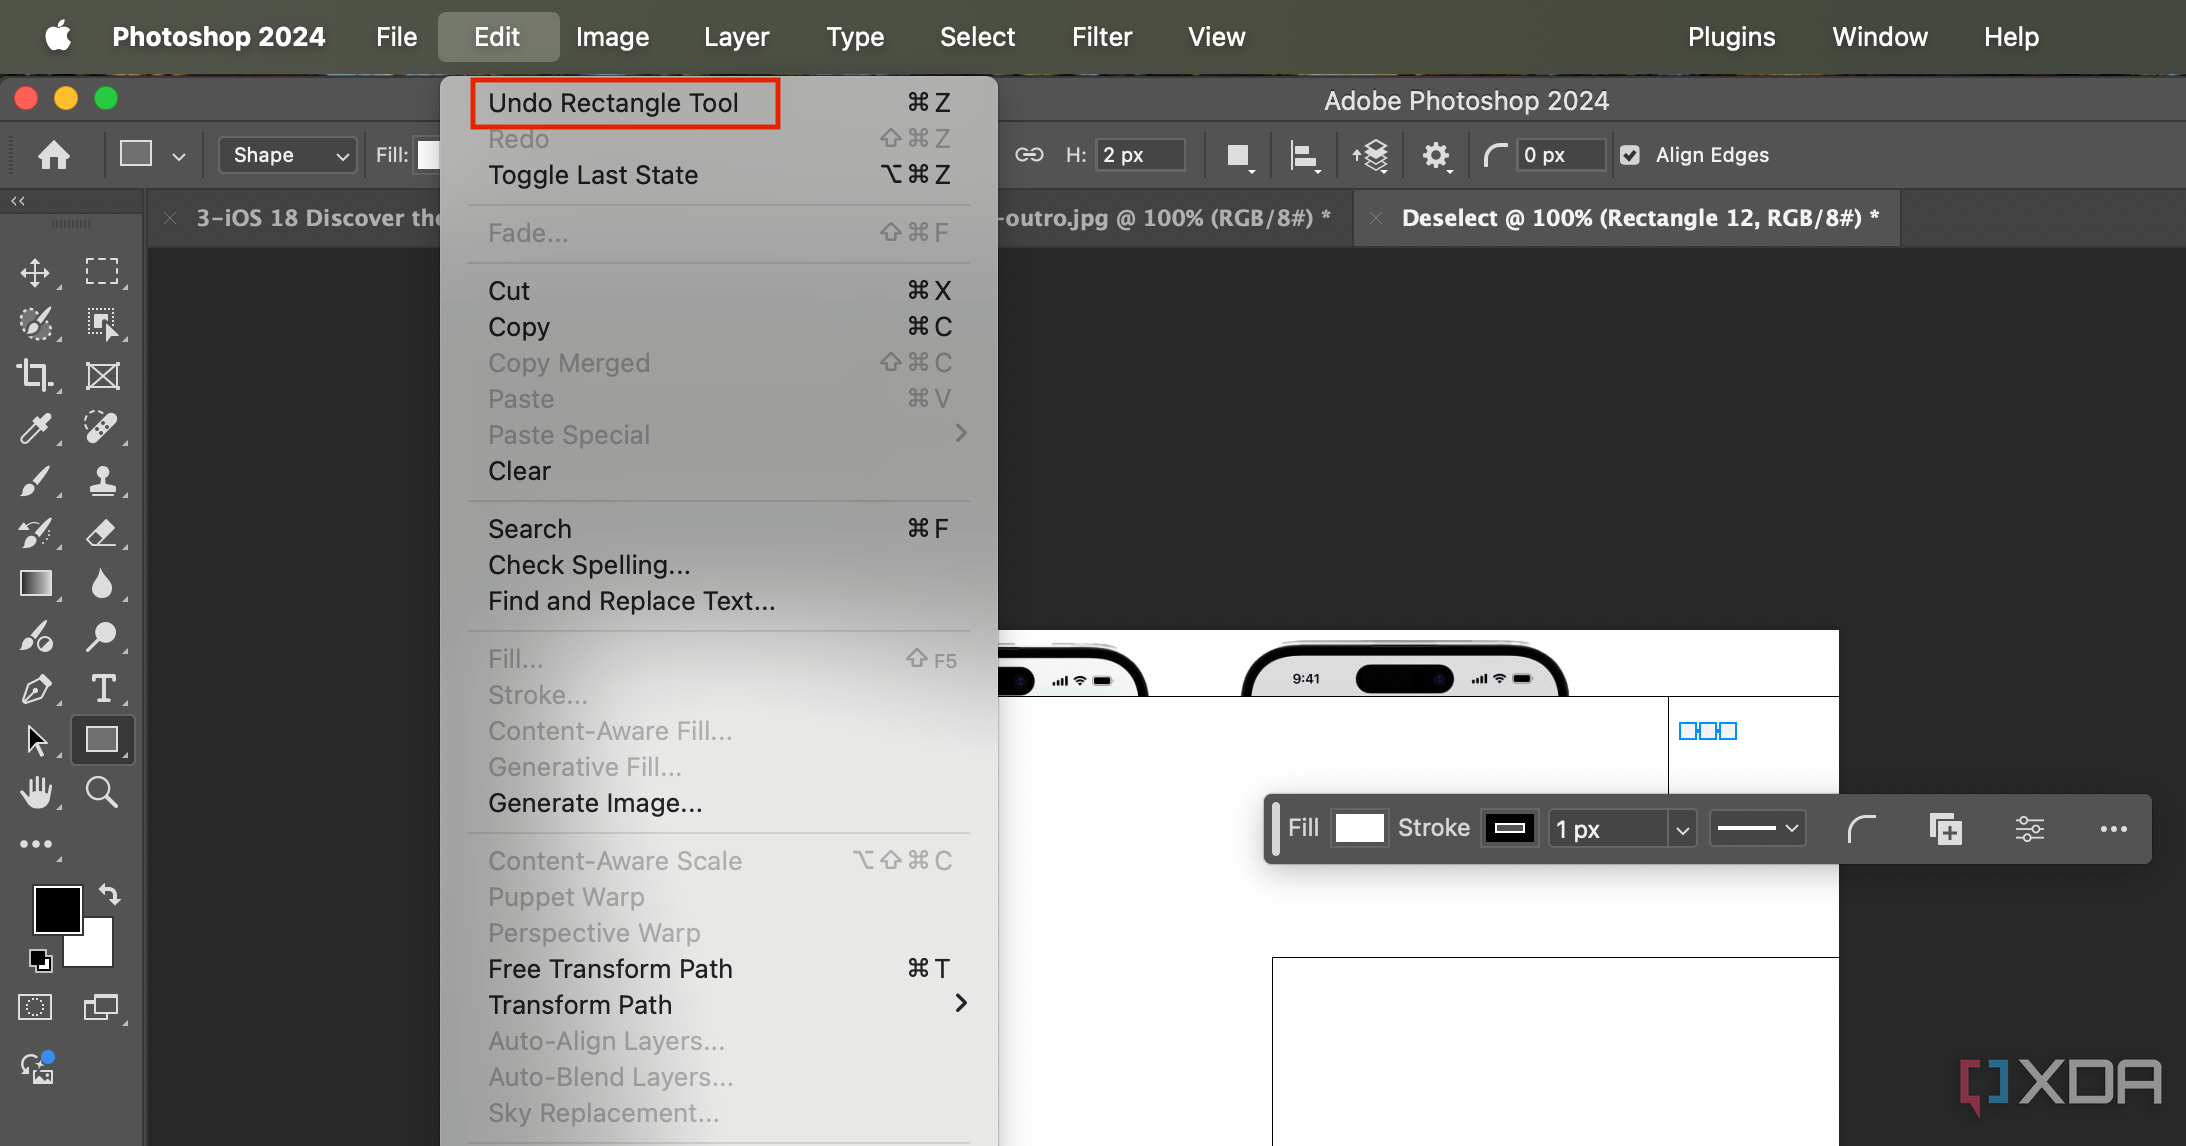Choose Check Spelling… entry
The height and width of the screenshot is (1146, 2186).
719,565
